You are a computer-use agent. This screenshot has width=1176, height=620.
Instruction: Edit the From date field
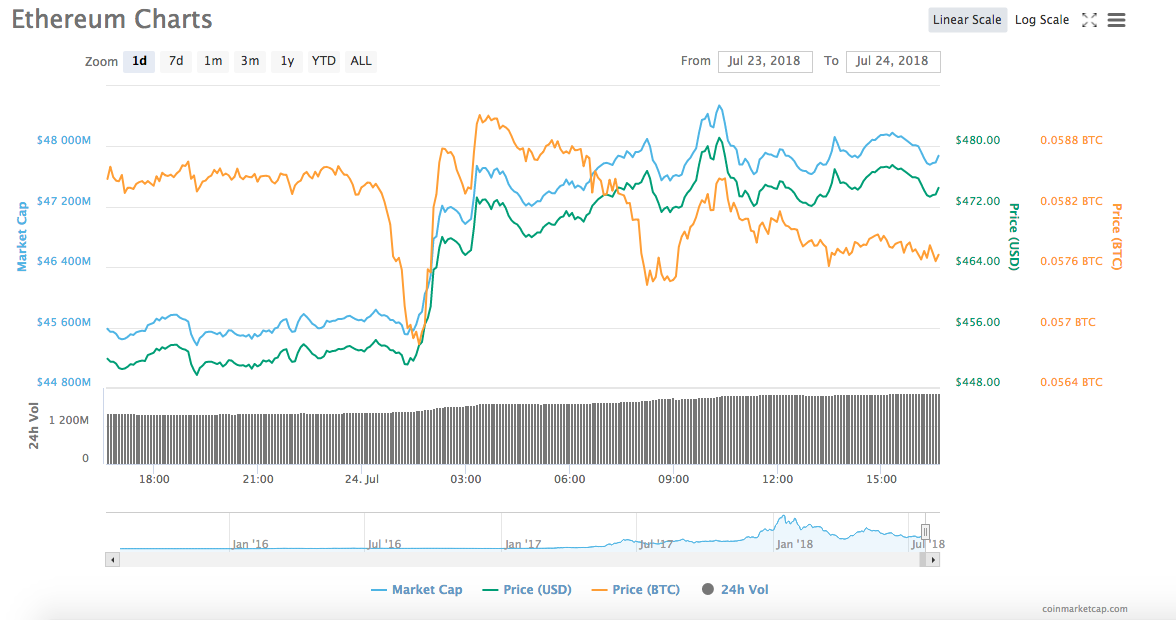[x=765, y=61]
